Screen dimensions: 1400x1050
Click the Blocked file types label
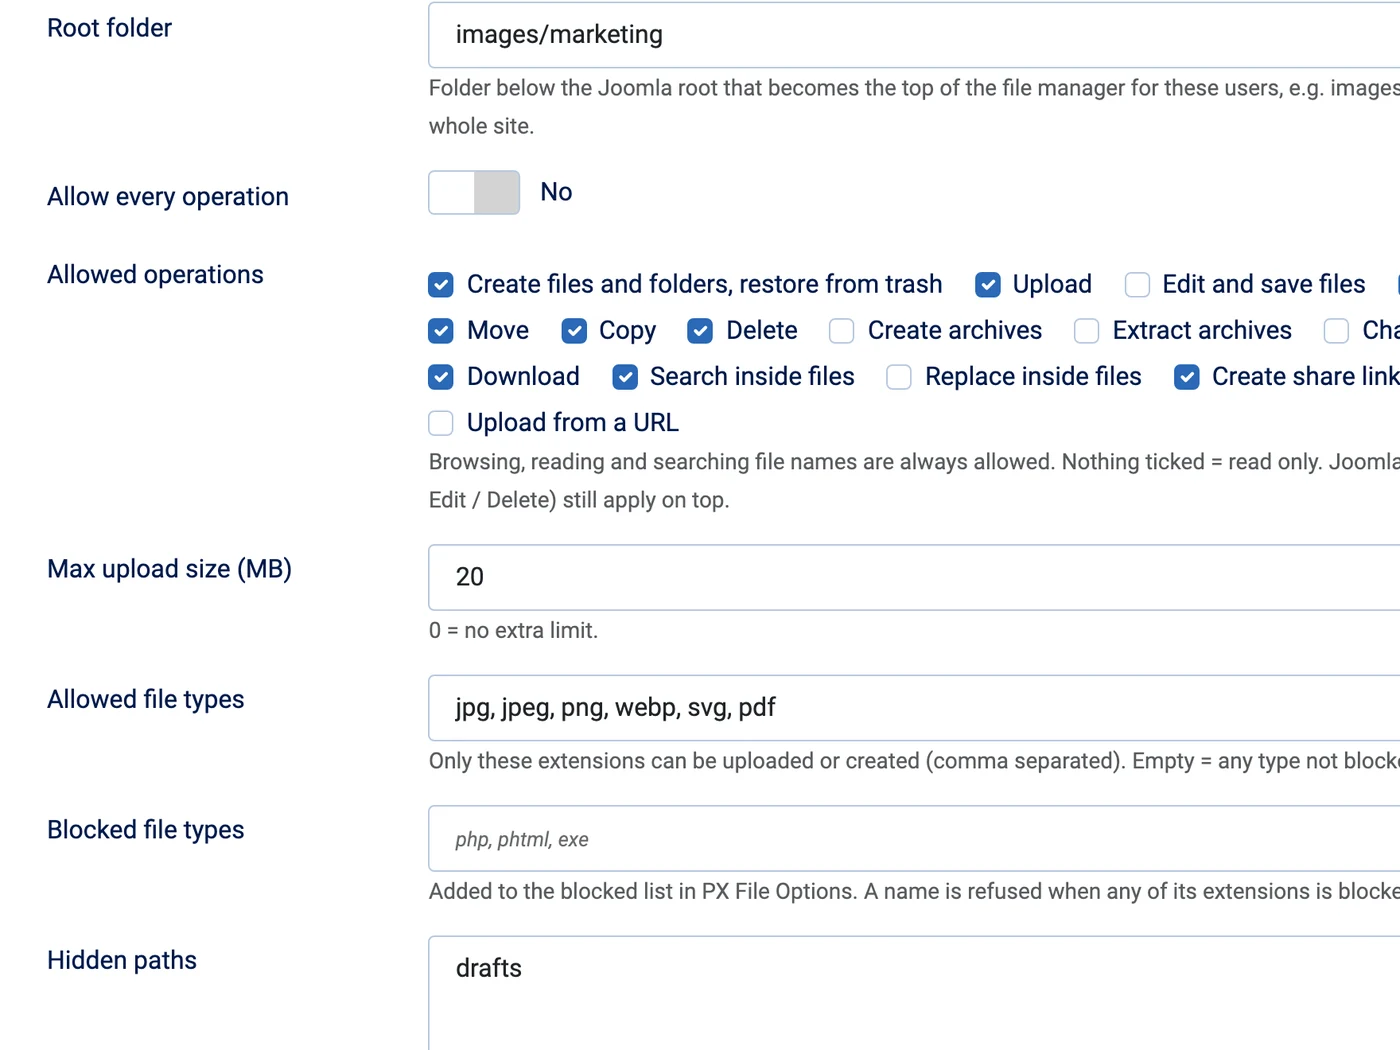click(x=145, y=830)
